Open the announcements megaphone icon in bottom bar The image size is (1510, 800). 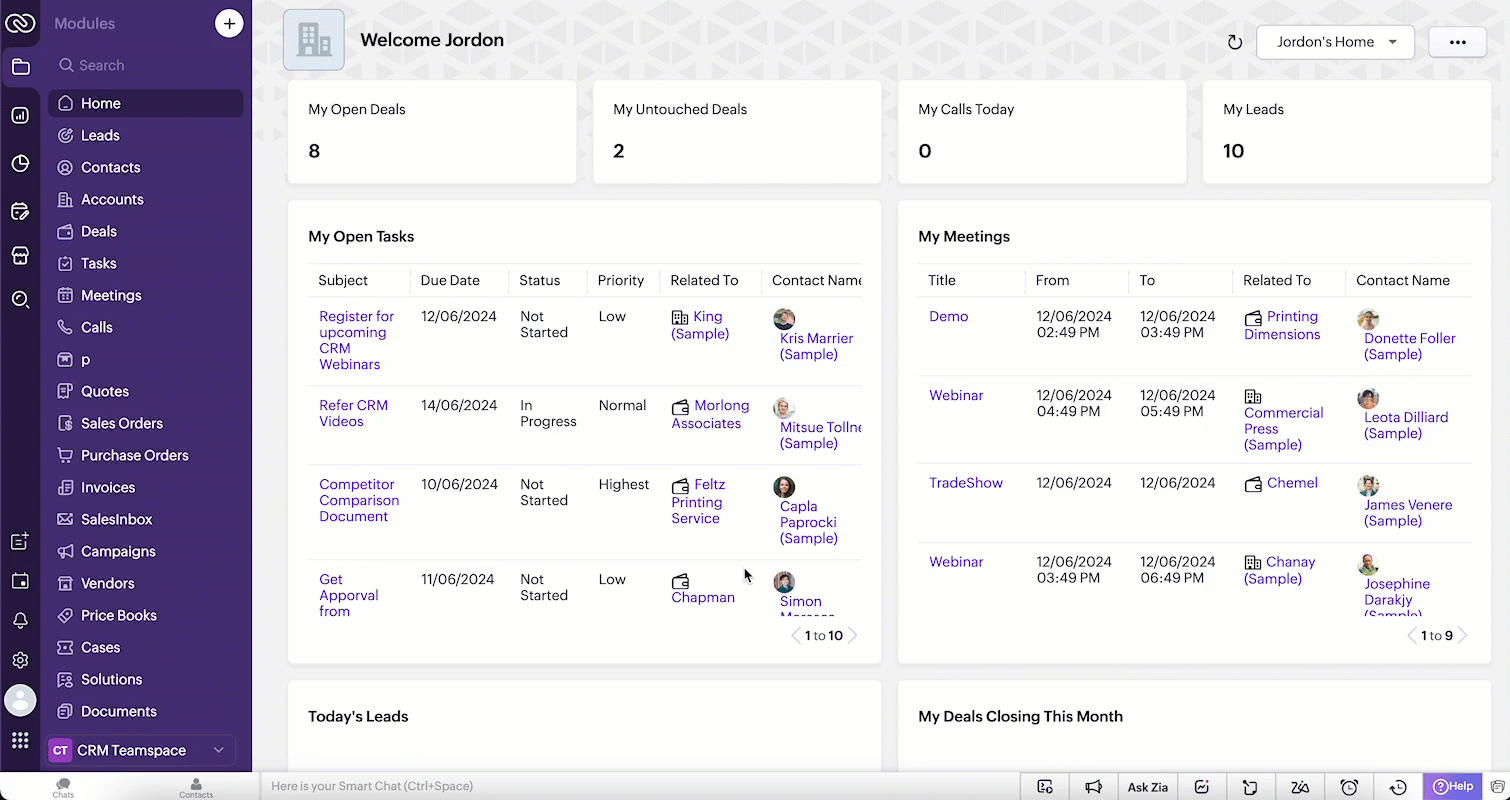tap(1094, 787)
